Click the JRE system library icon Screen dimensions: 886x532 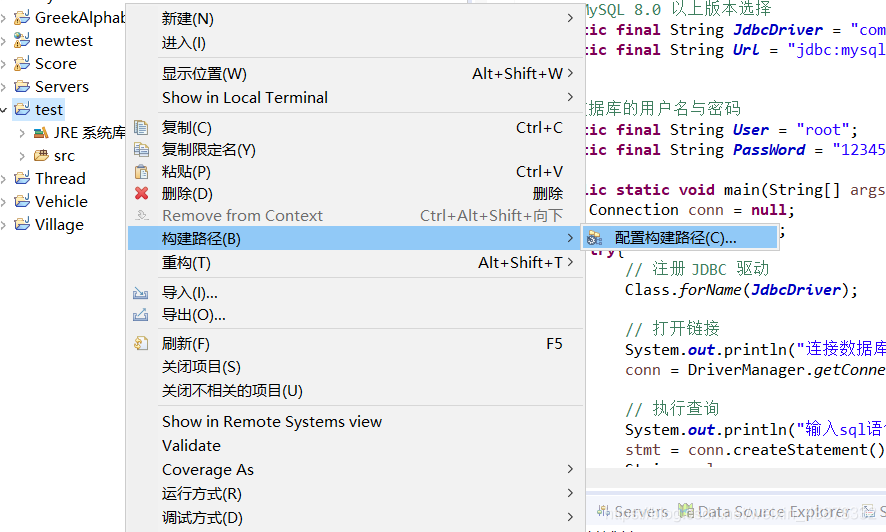(41, 133)
